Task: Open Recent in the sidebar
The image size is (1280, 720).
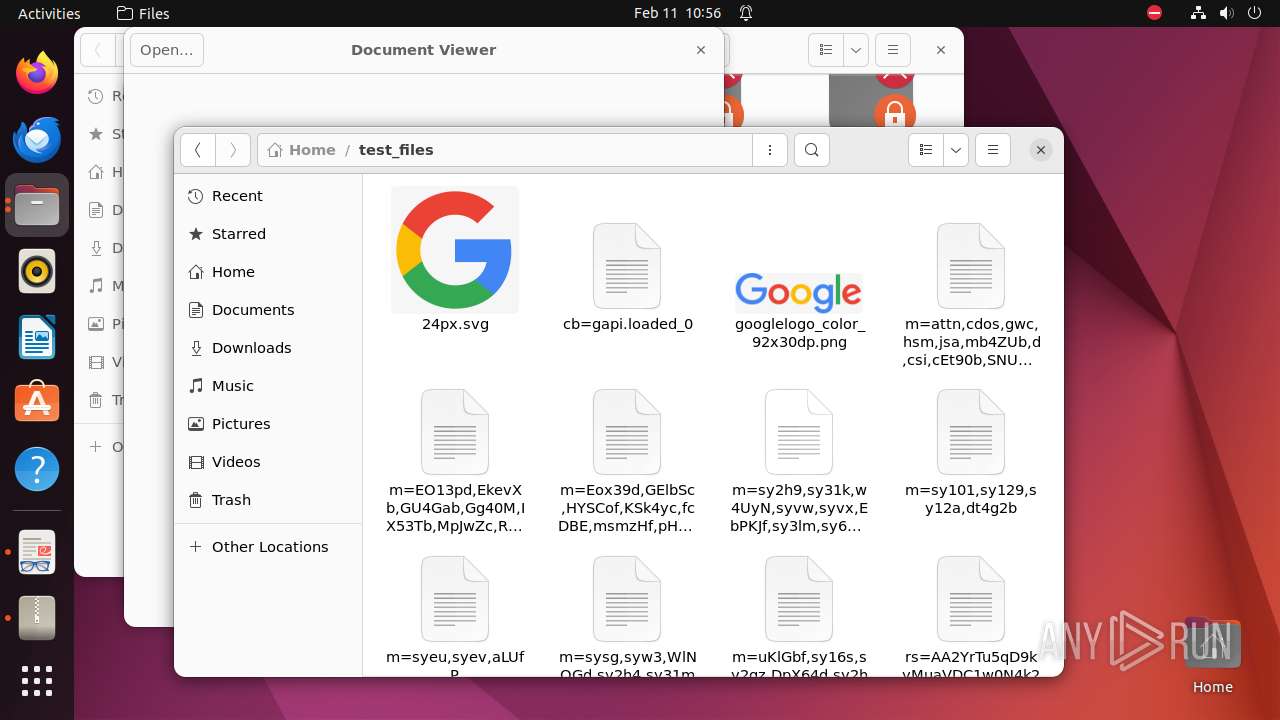Action: [268, 196]
